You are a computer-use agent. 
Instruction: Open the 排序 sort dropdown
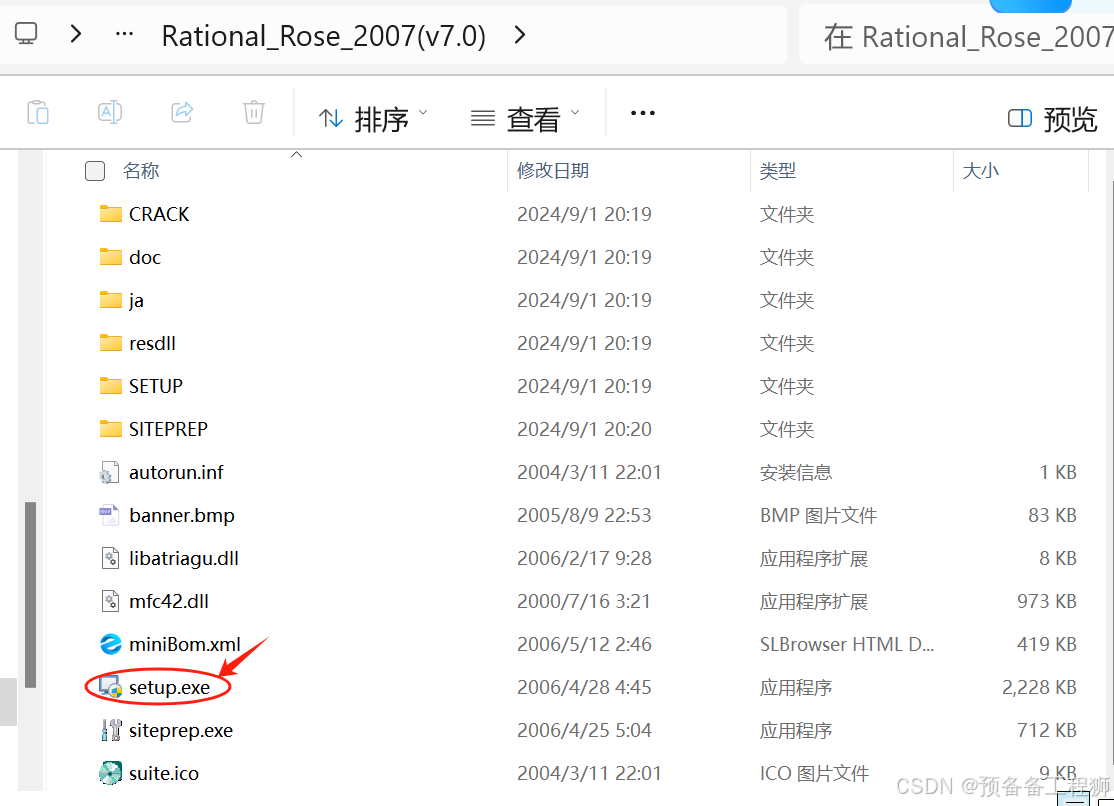(373, 118)
